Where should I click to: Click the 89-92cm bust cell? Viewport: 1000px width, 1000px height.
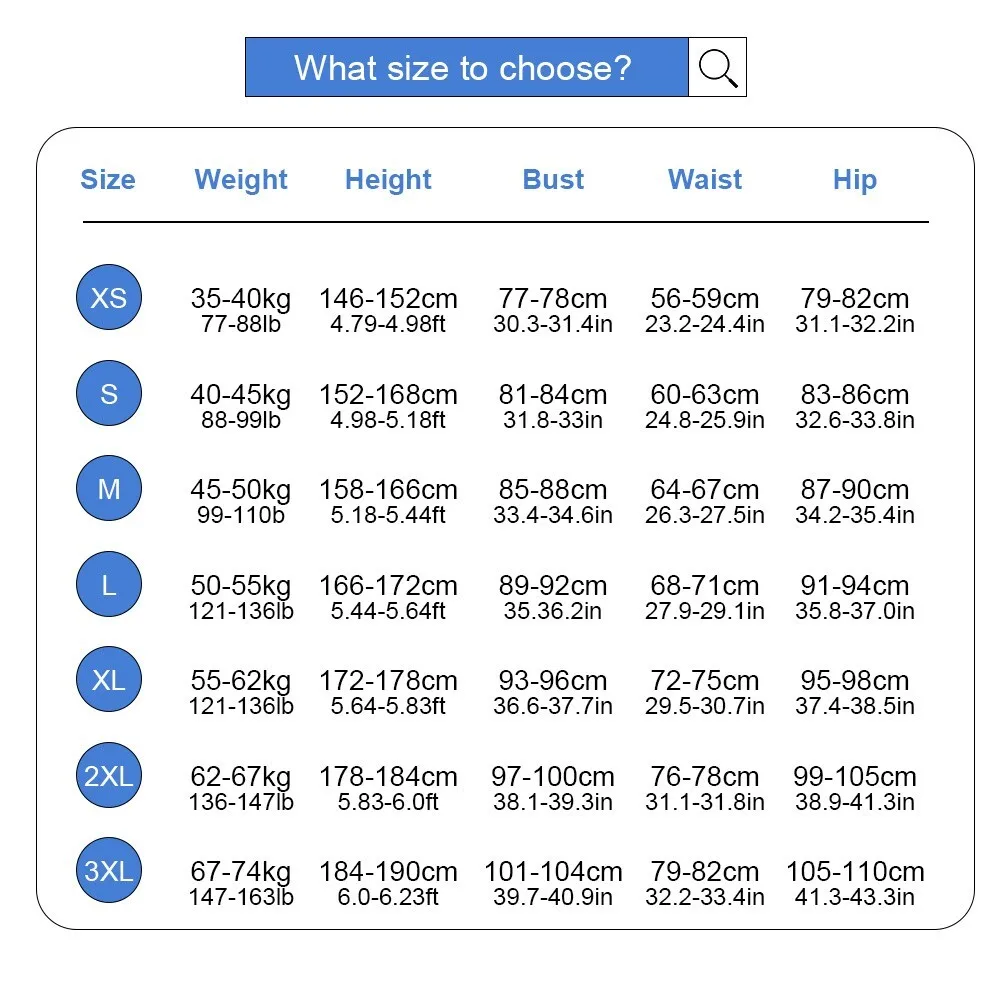tap(553, 585)
